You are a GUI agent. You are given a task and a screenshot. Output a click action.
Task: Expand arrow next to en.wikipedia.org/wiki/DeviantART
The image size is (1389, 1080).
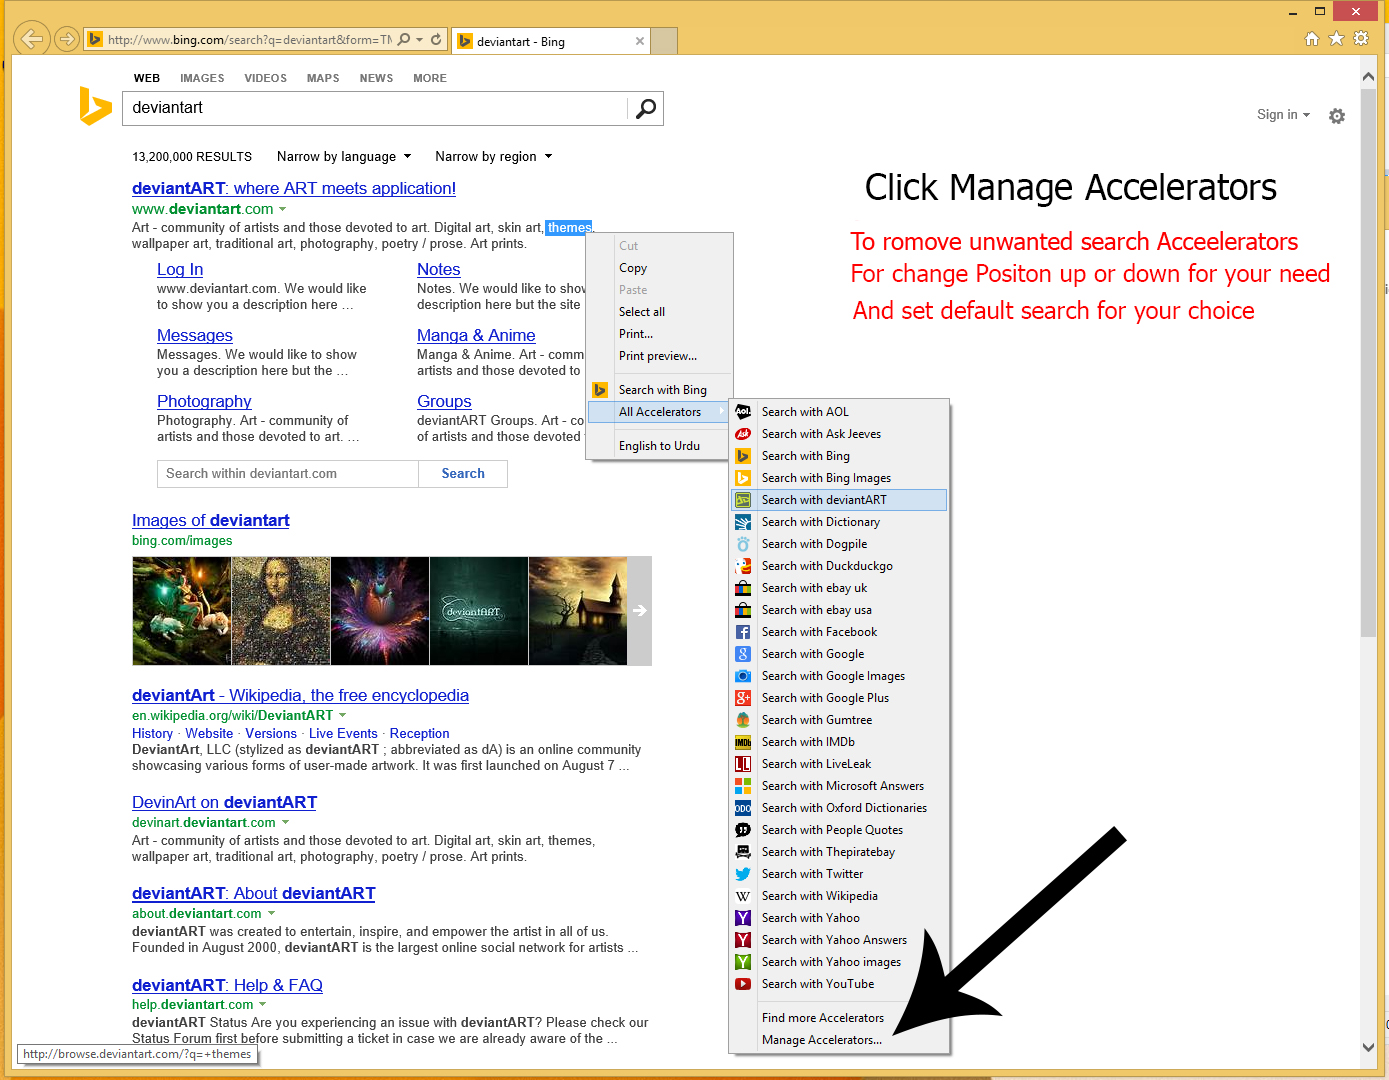click(343, 715)
